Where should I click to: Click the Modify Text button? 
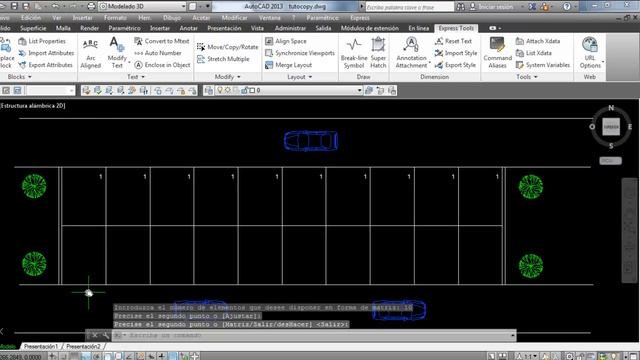117,53
